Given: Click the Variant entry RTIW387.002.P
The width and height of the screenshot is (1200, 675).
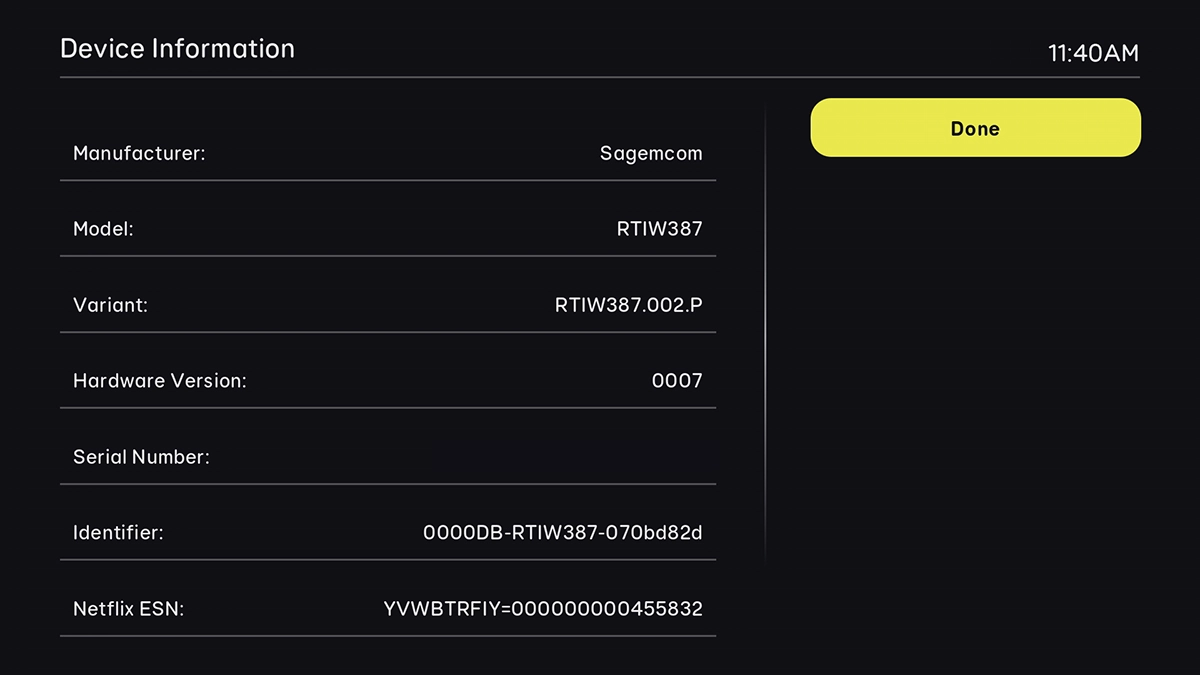Looking at the screenshot, I should coord(627,304).
